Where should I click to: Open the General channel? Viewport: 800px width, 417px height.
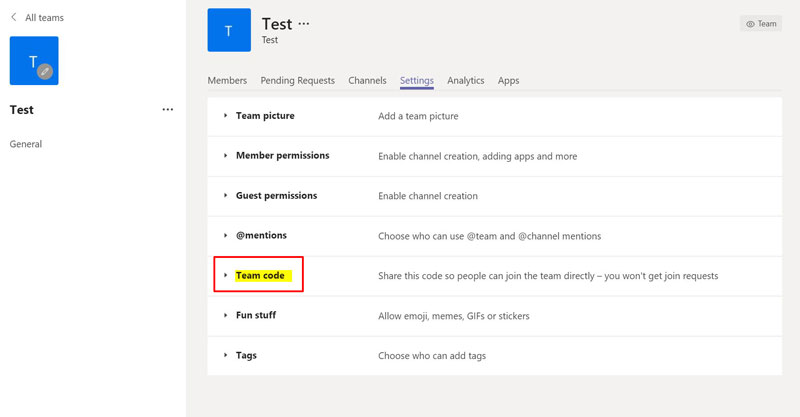tap(26, 144)
